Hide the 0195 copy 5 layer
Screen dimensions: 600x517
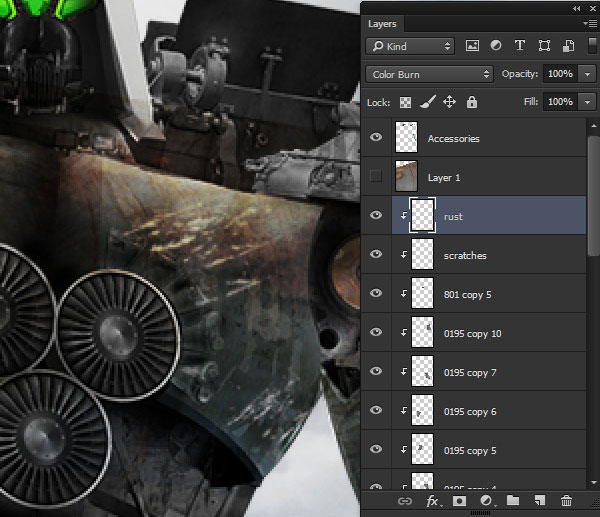376,449
